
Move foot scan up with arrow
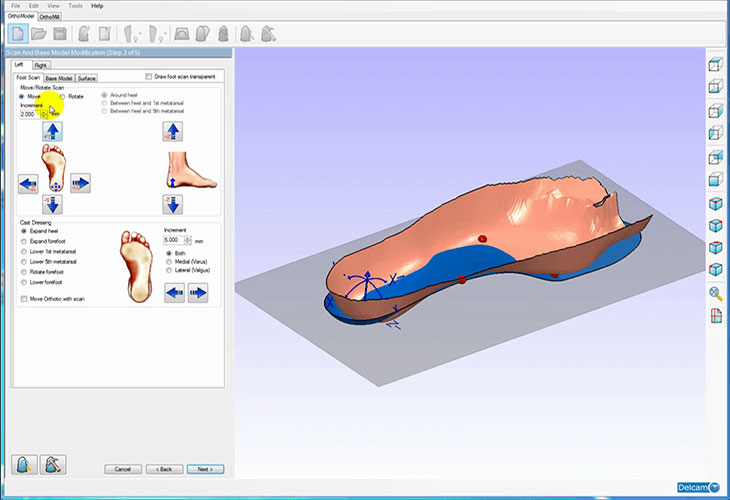(x=52, y=131)
